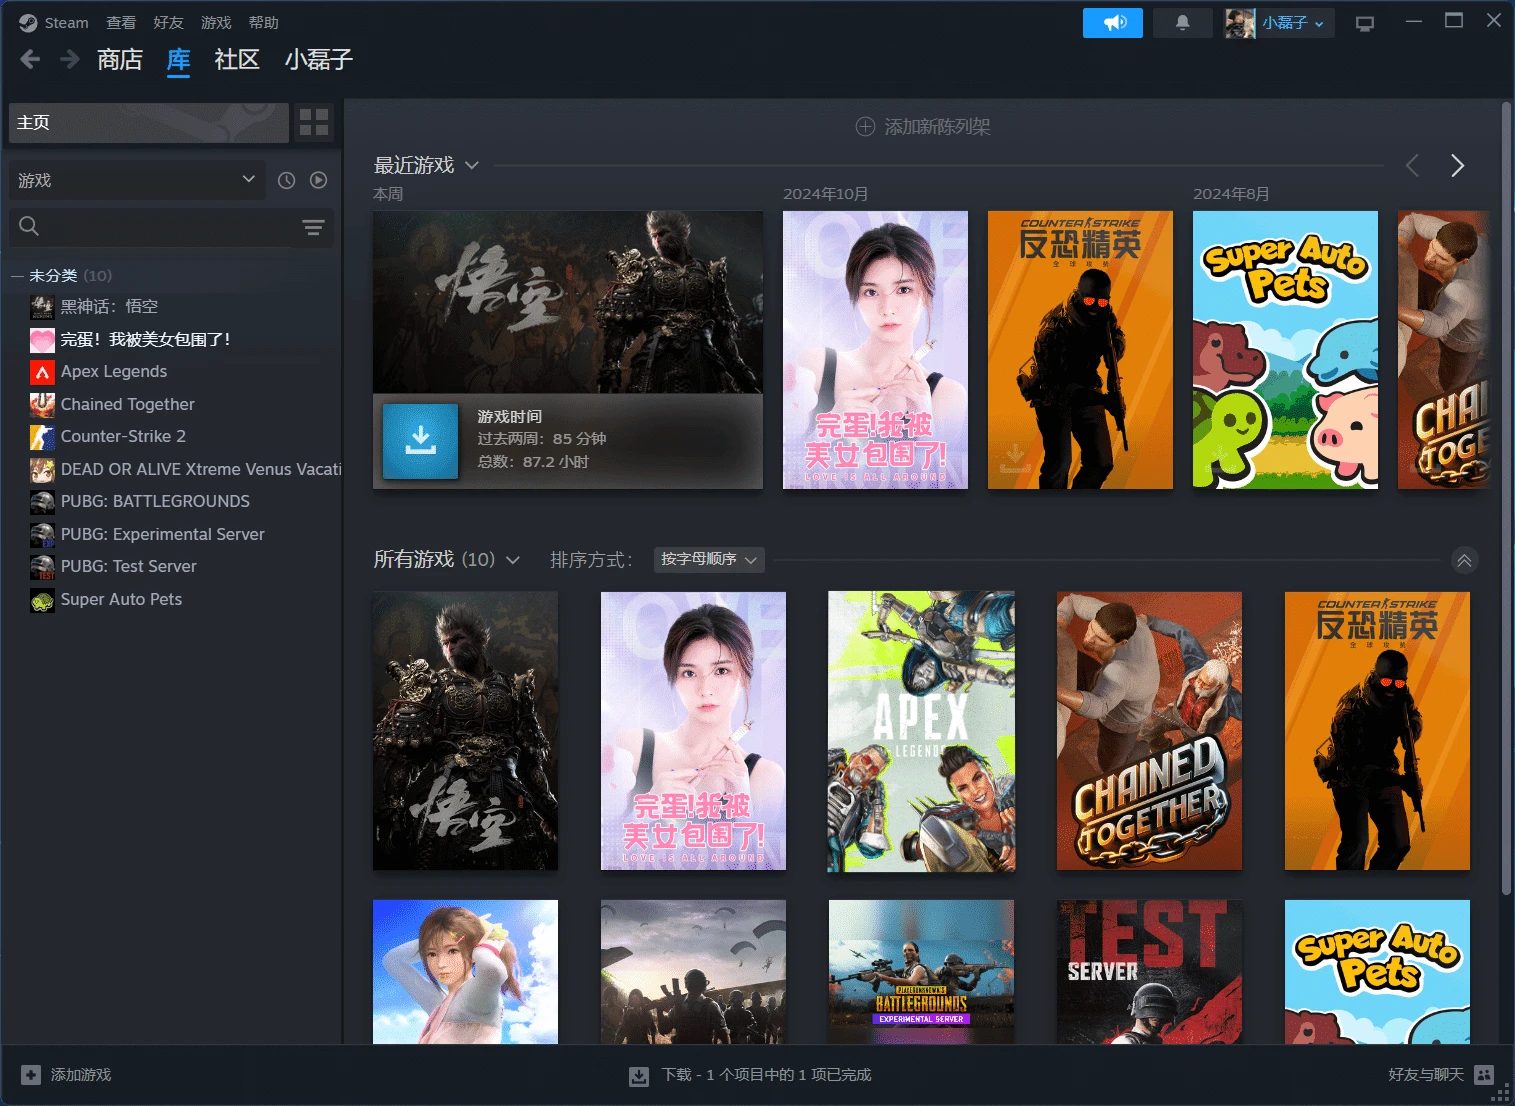Screen dimensions: 1515x1106
Task: Collapse the 未分类 category
Action: tap(17, 275)
